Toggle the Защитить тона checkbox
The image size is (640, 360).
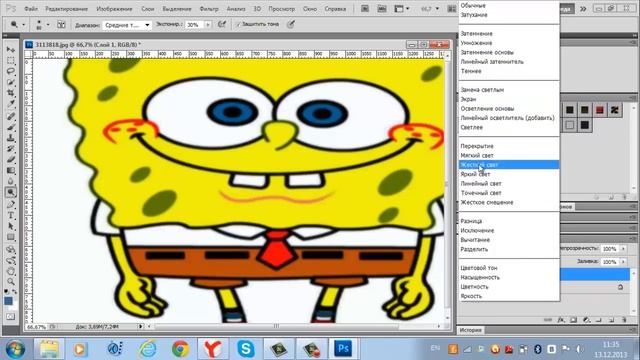pos(238,24)
